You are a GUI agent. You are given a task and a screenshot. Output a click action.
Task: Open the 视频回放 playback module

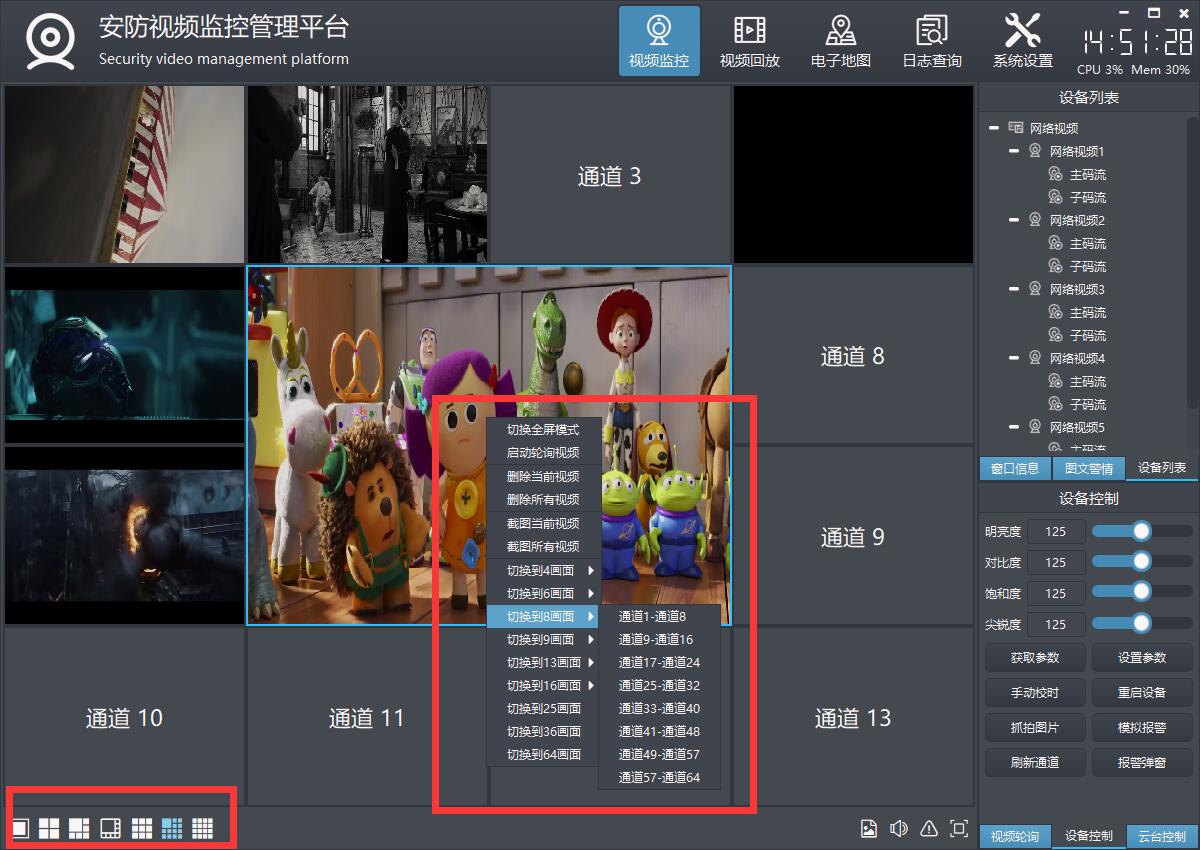[x=749, y=41]
